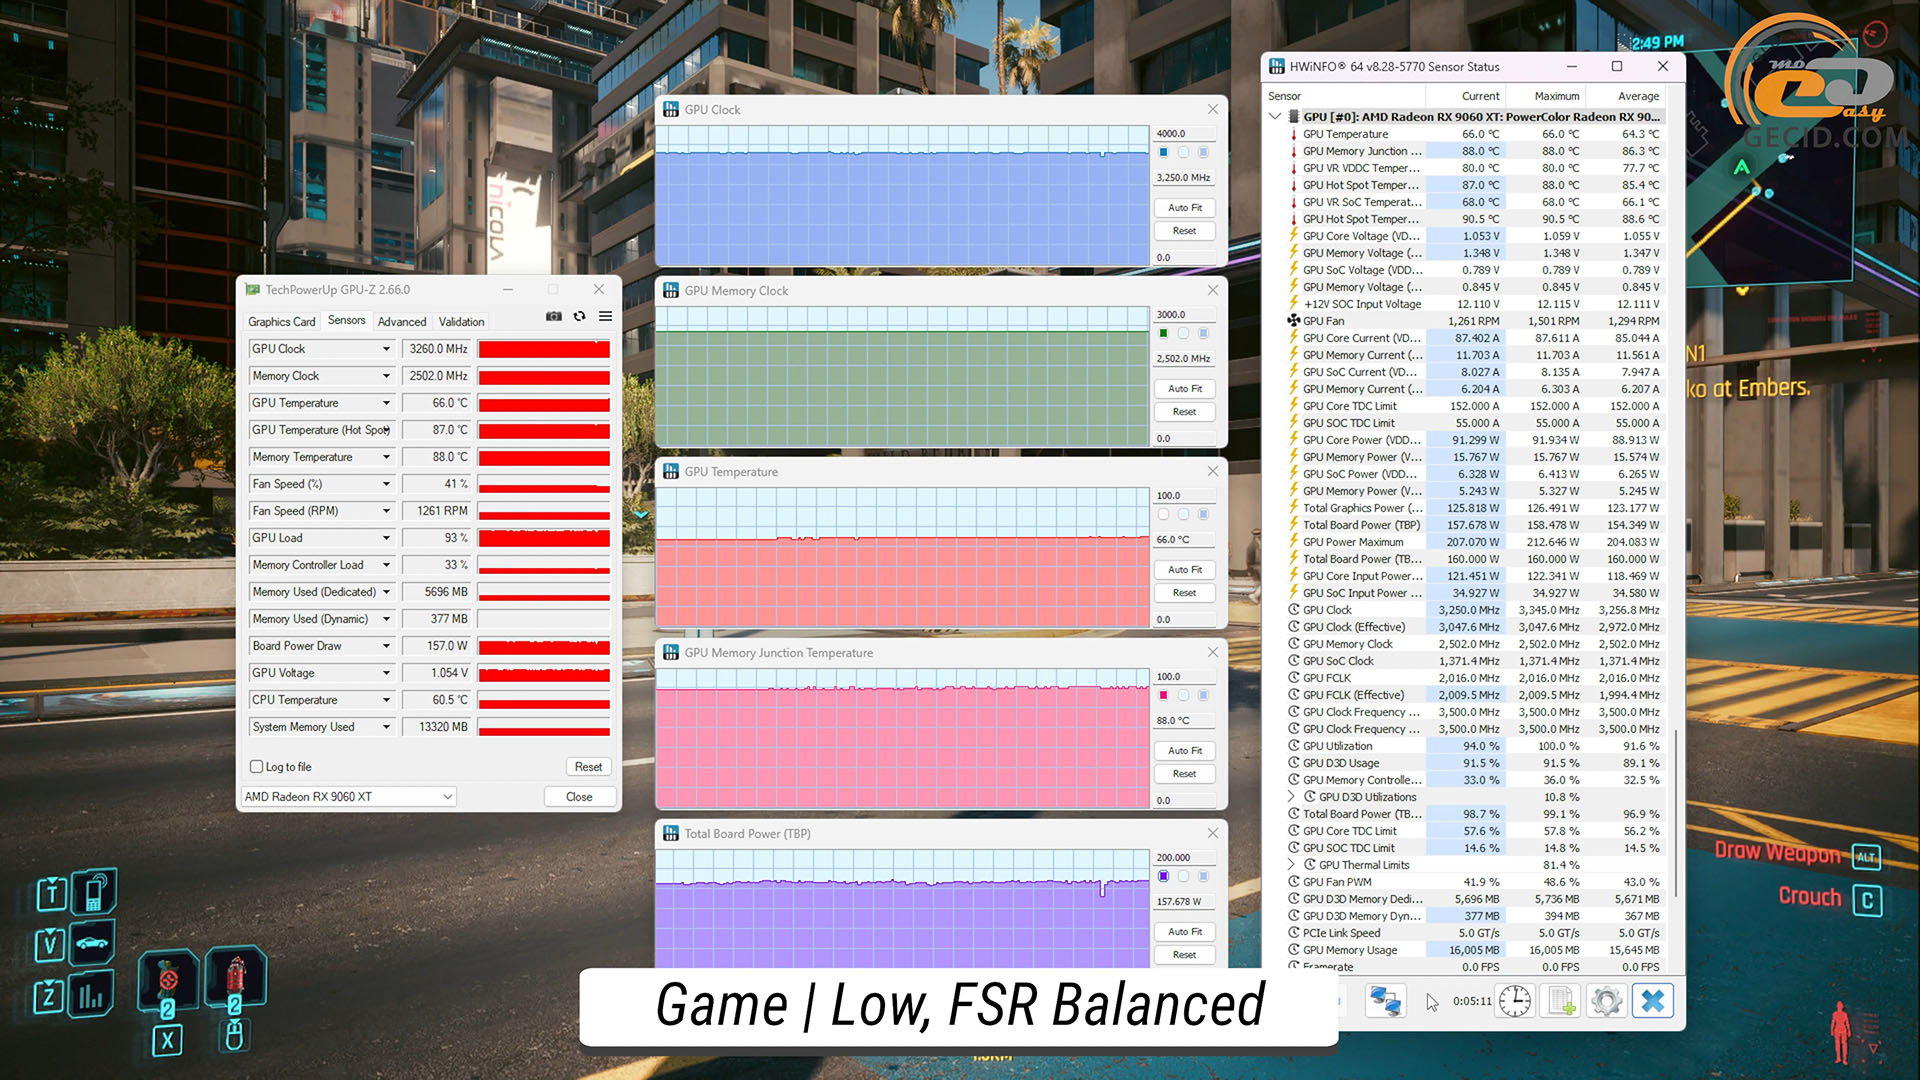Take a screenshot with GPU-Z camera icon

(x=553, y=316)
